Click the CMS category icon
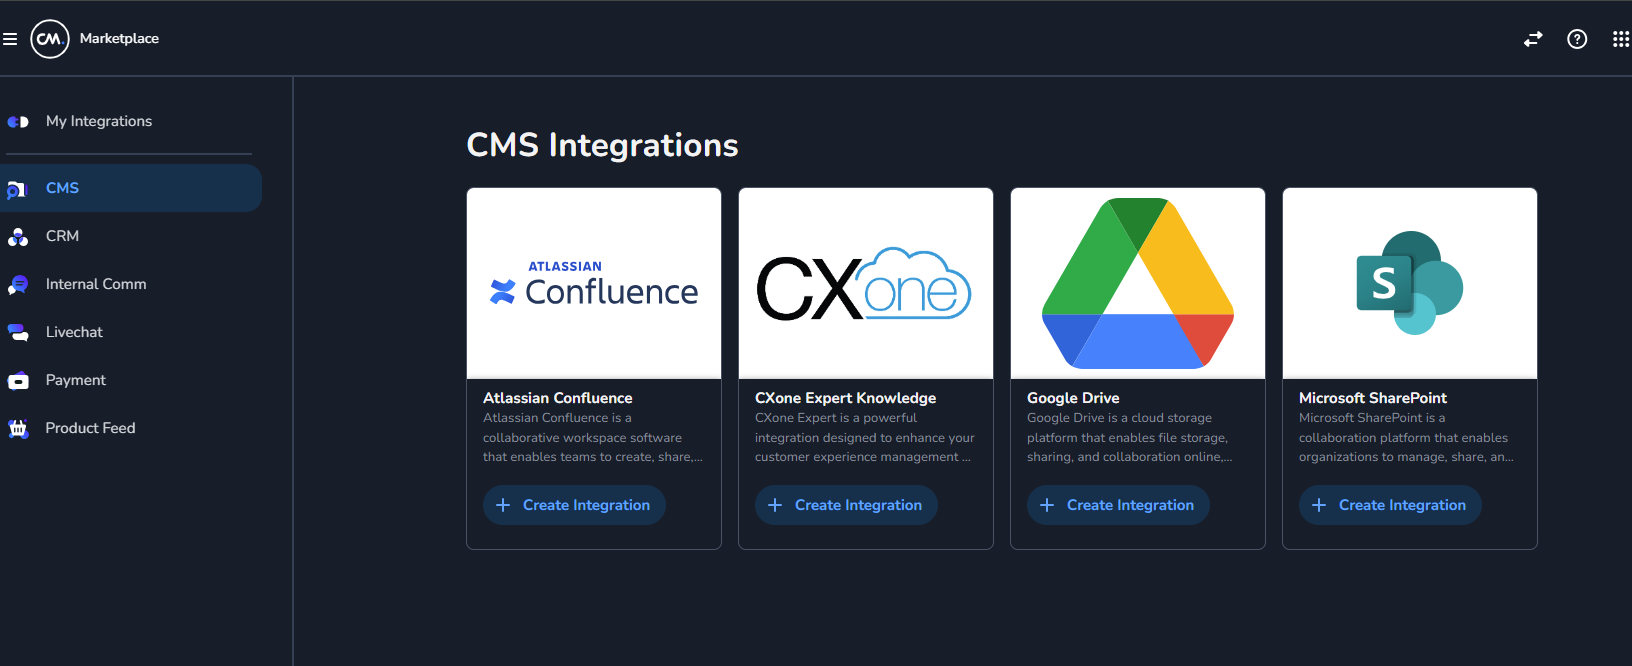This screenshot has width=1632, height=666. tap(16, 189)
